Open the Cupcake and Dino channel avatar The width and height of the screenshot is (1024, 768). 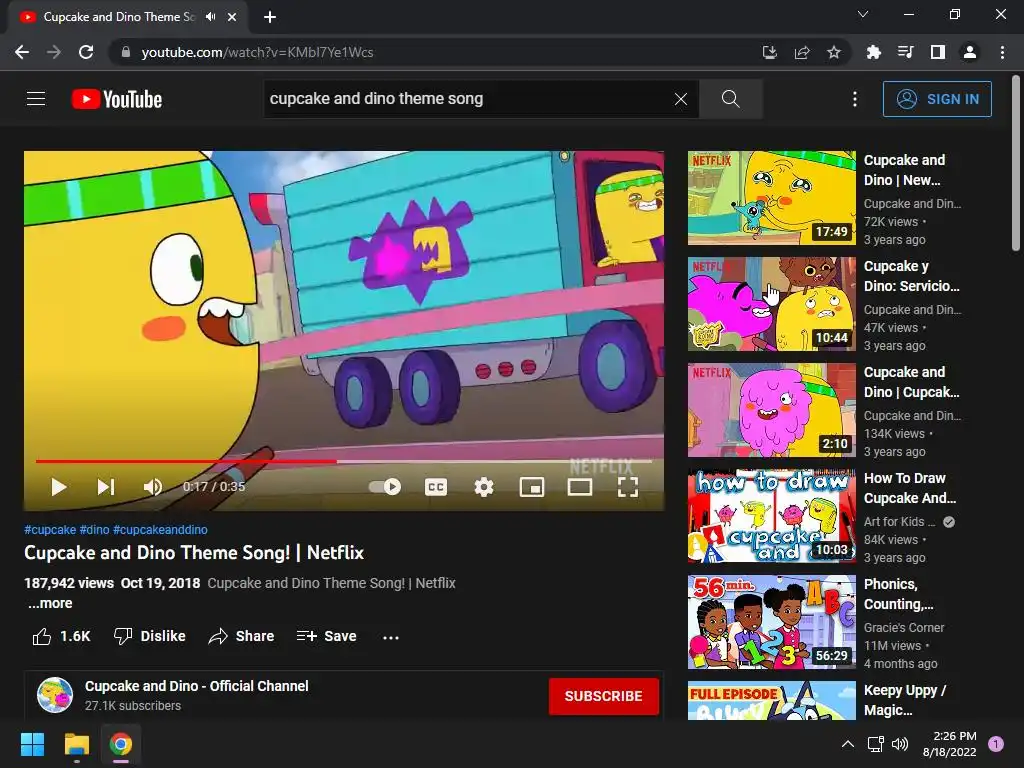pyautogui.click(x=55, y=695)
